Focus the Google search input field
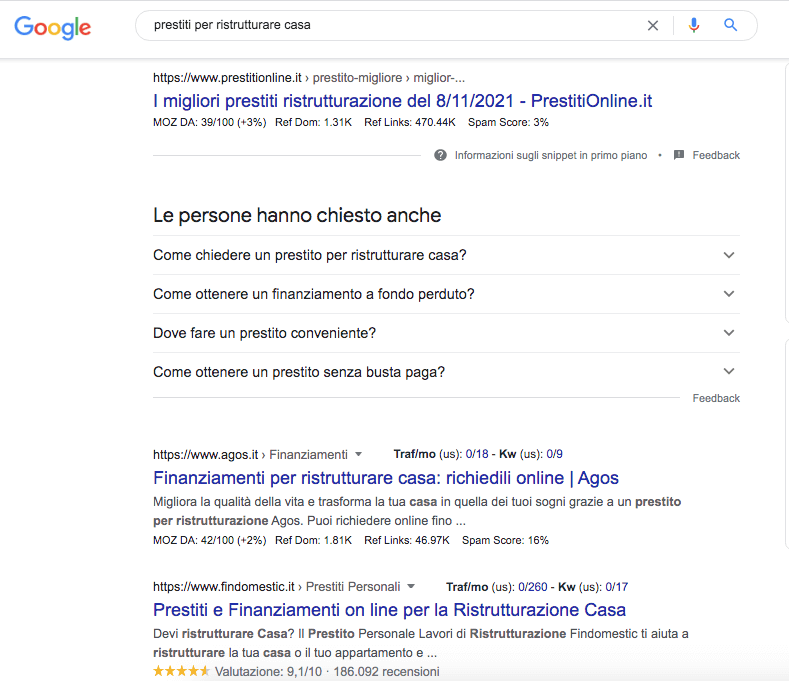The image size is (789, 681). pyautogui.click(x=390, y=26)
